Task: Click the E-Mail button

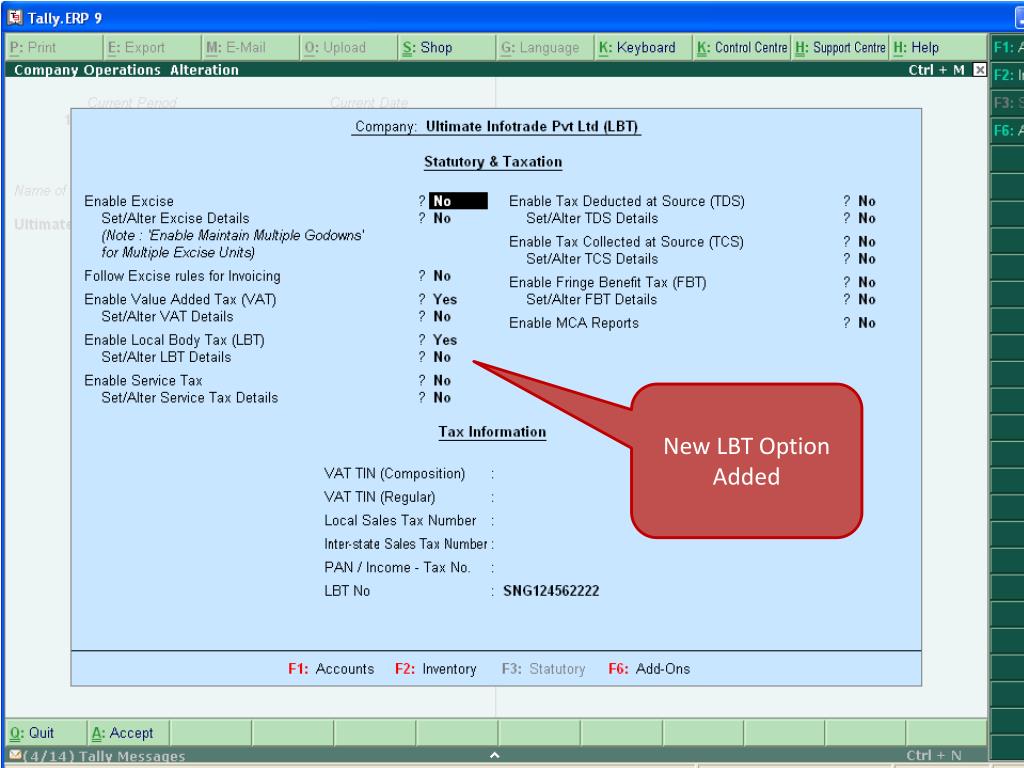Action: point(250,48)
